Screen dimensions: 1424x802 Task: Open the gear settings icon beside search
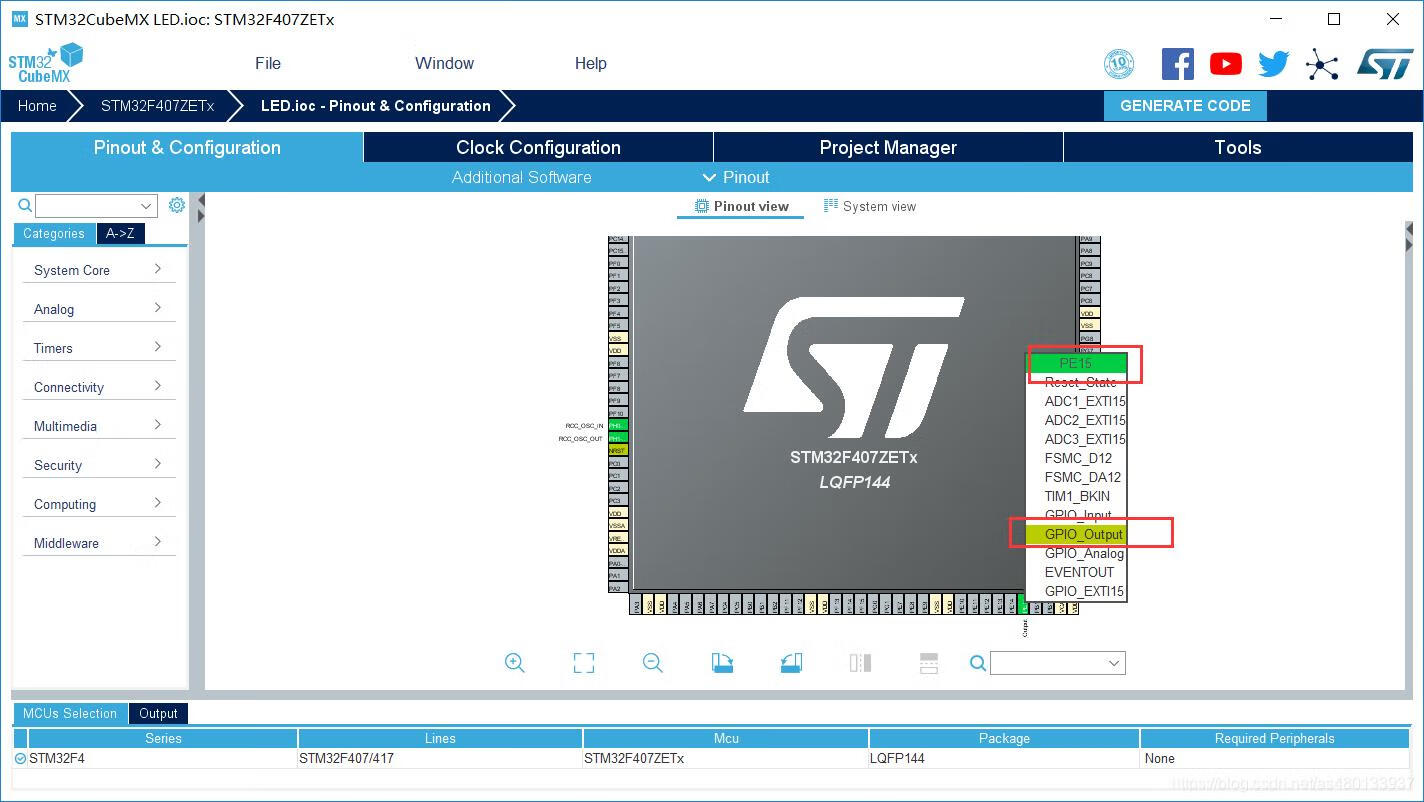177,205
